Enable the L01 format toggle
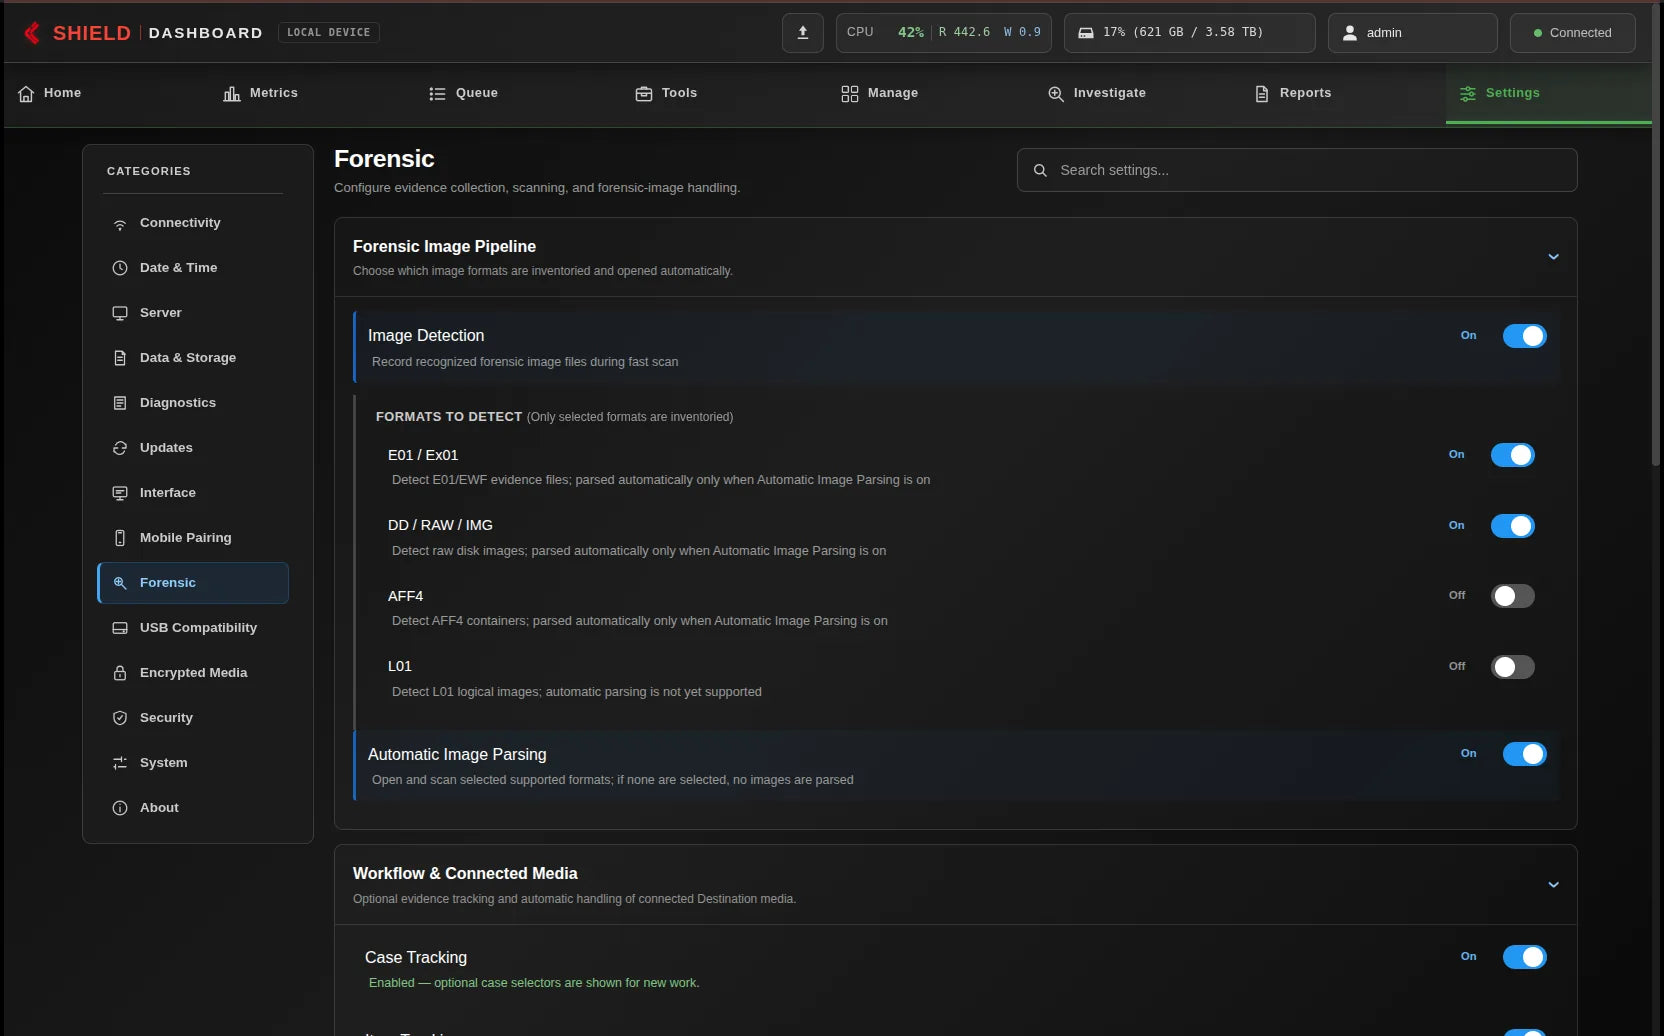This screenshot has width=1664, height=1036. 1512,667
